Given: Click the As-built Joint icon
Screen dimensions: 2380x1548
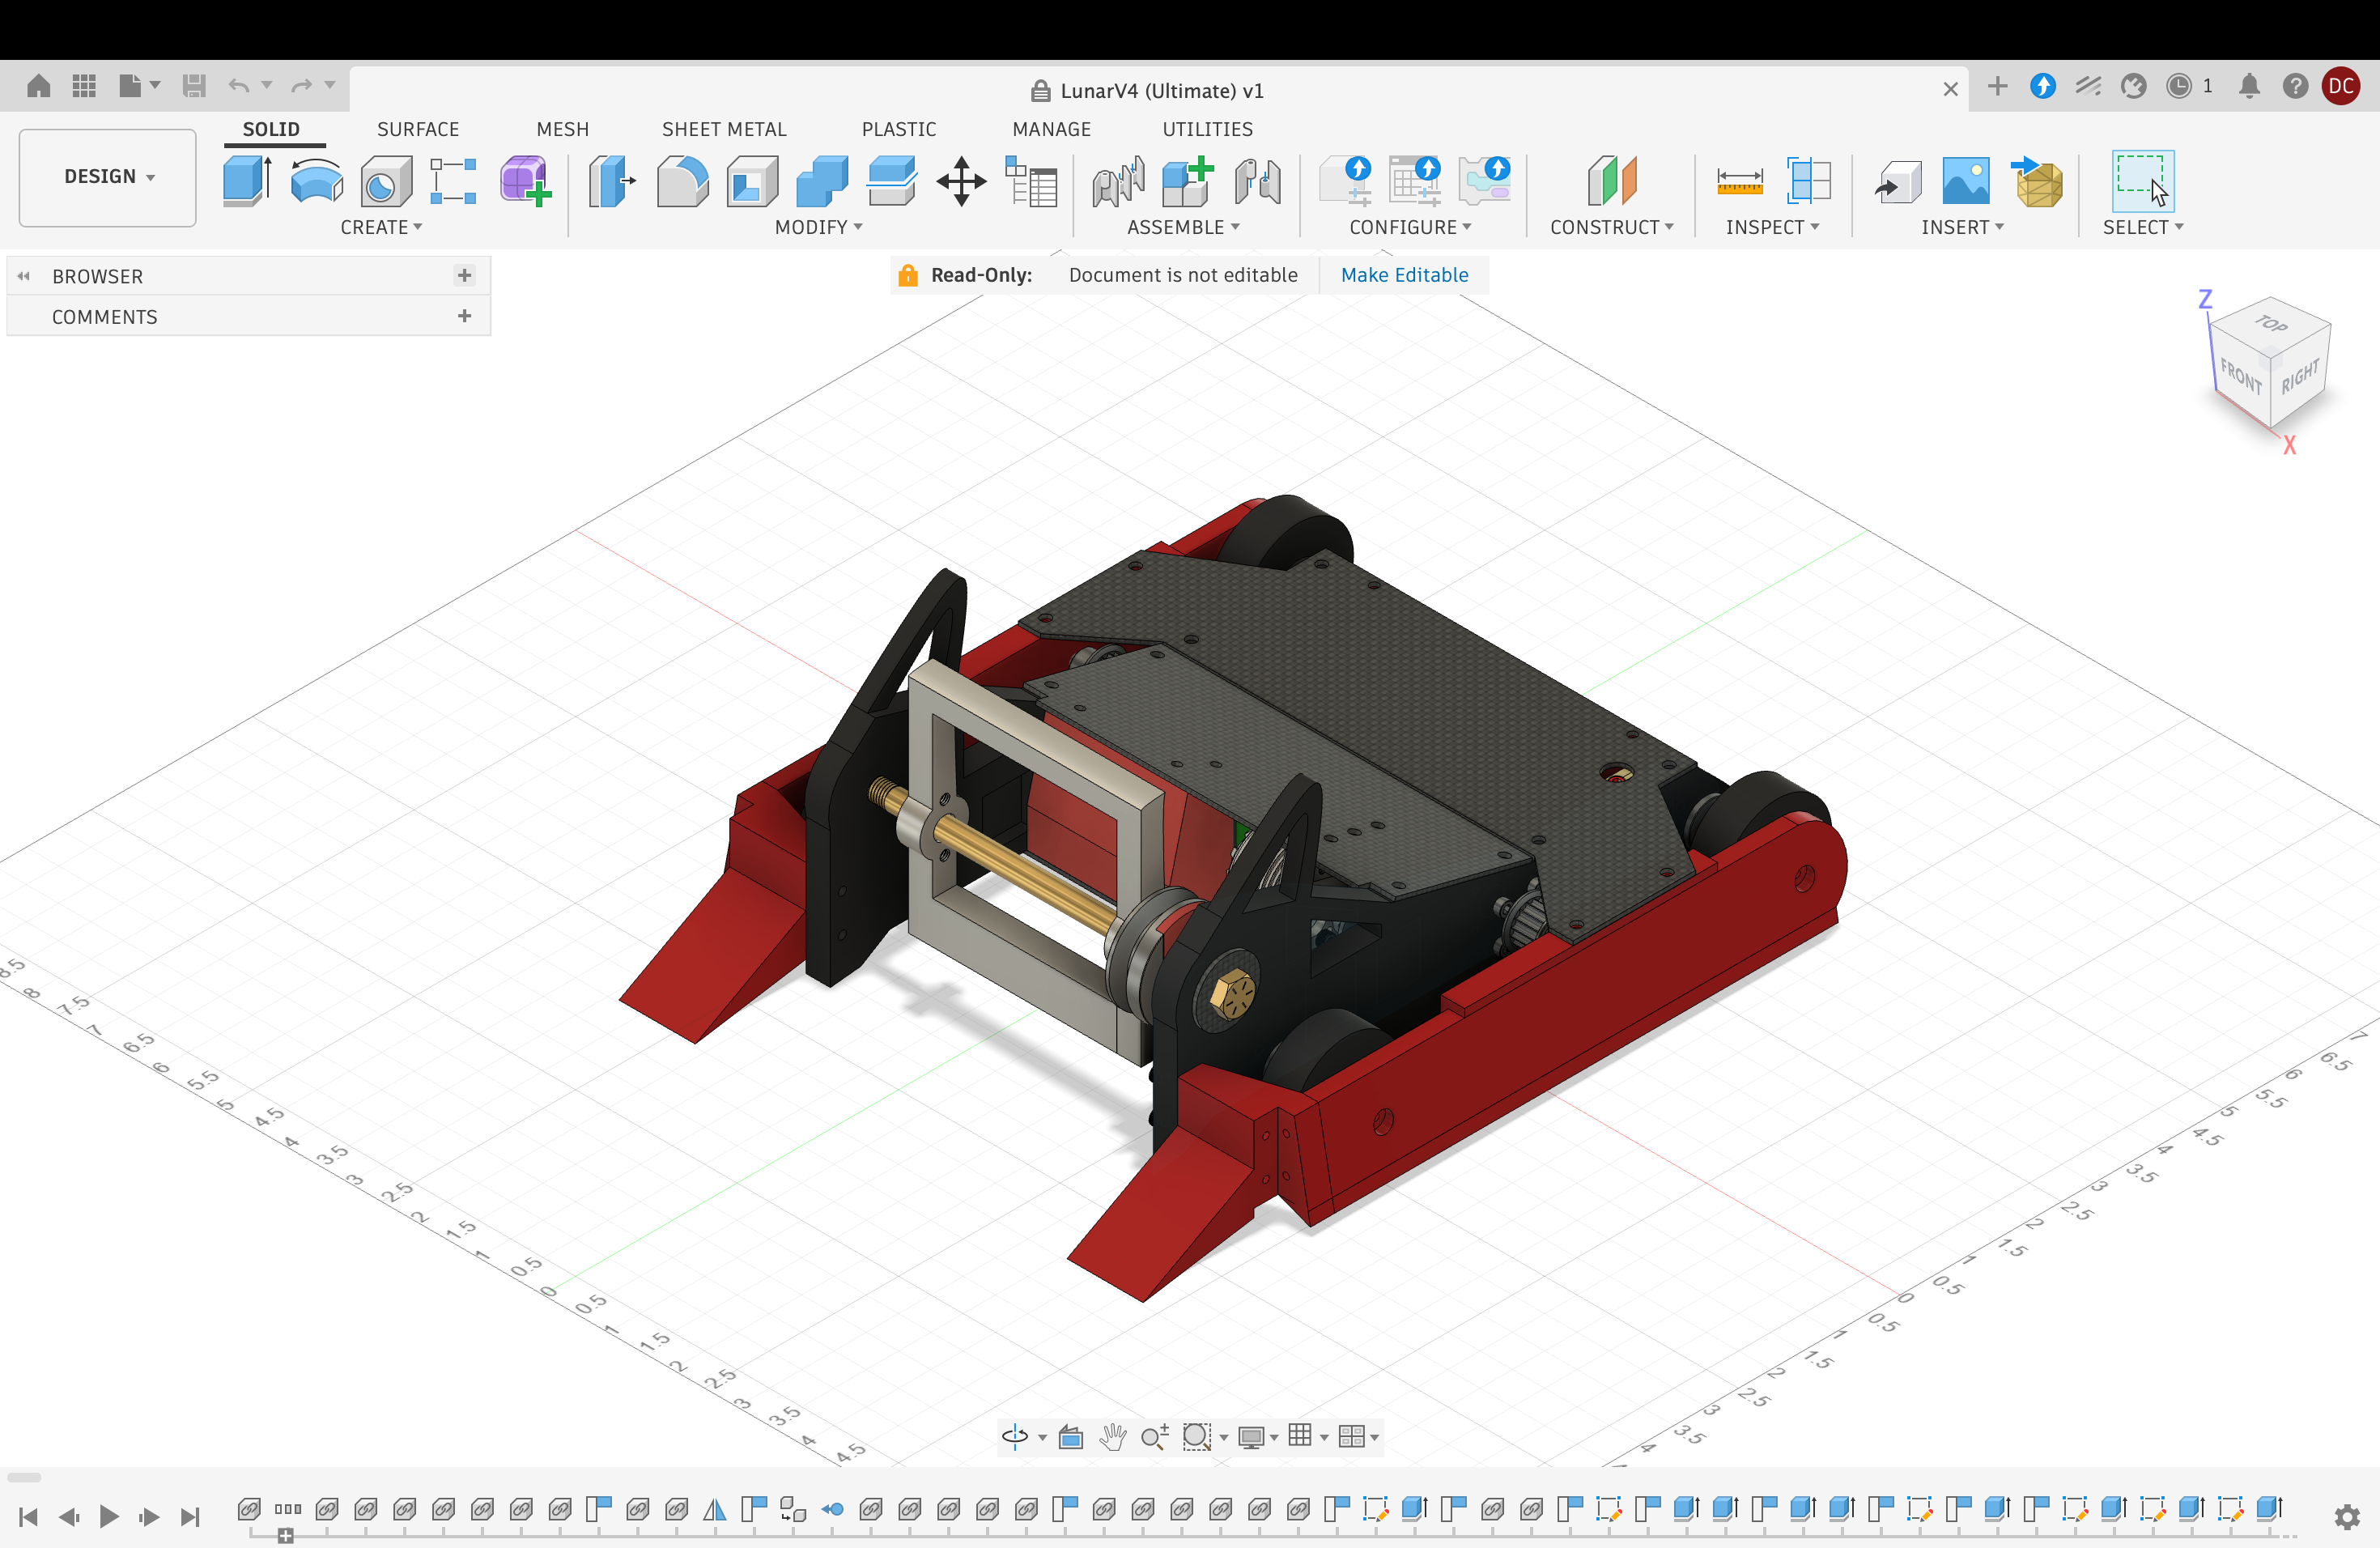Looking at the screenshot, I should [1257, 181].
